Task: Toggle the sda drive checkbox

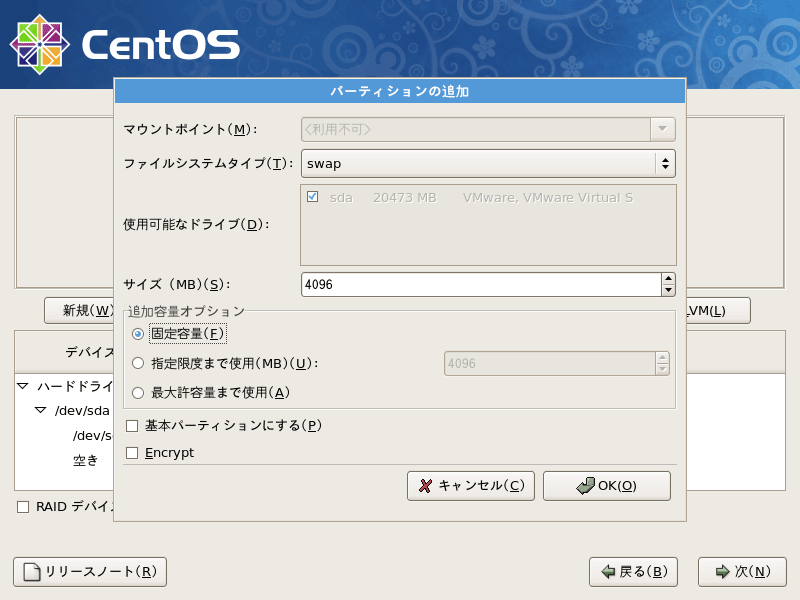Action: pos(312,198)
